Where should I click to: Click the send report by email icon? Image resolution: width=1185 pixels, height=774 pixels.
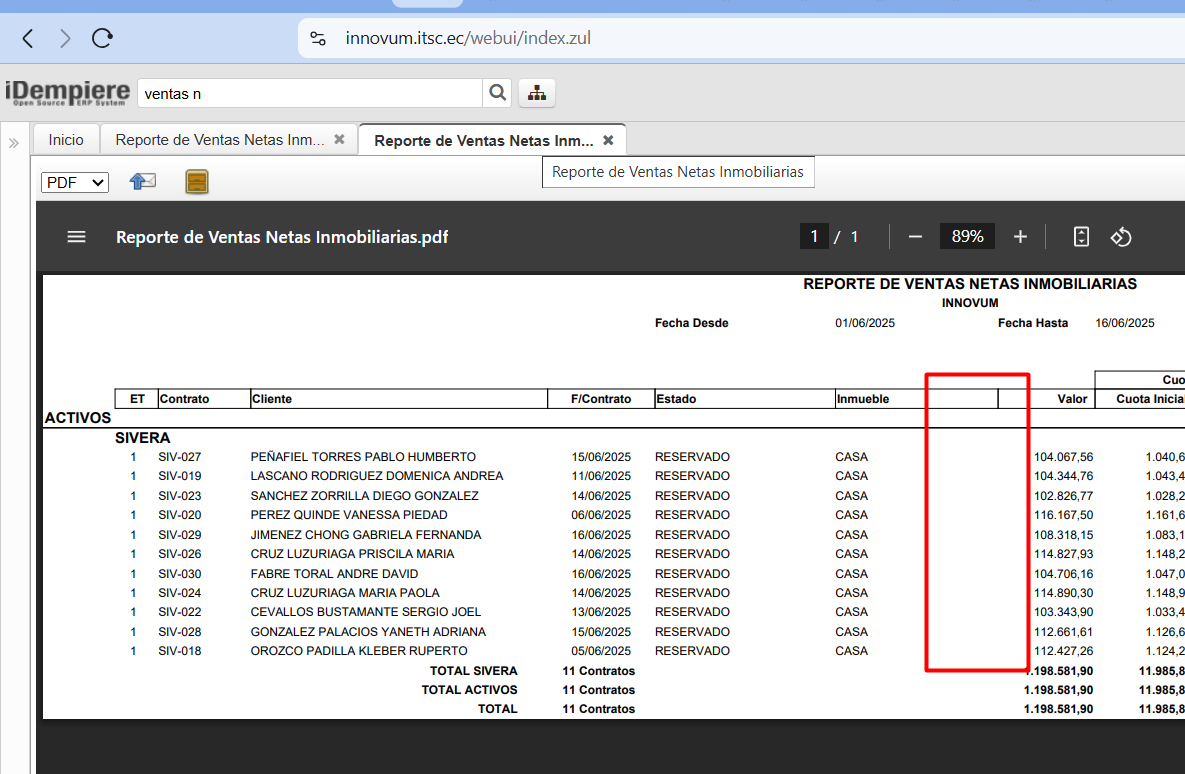tap(143, 182)
